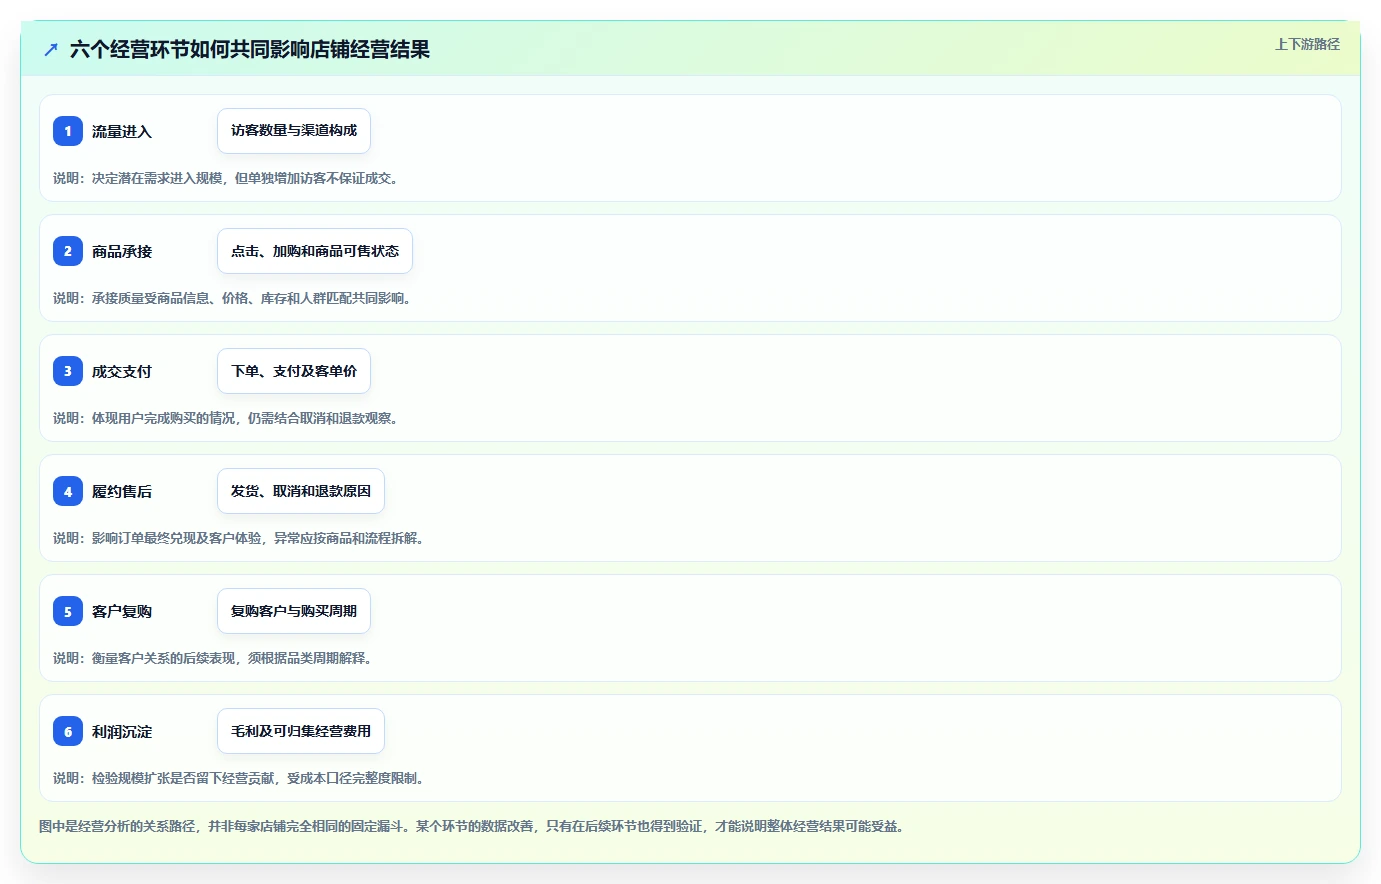
Task: Click the note 影响订单最终兑现及客户体验
Action: coord(176,538)
